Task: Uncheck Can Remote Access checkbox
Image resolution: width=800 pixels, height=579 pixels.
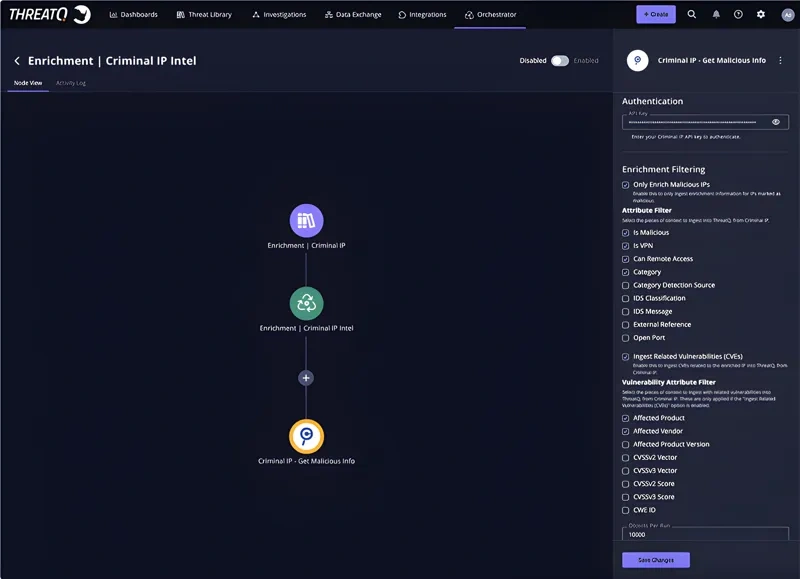Action: click(x=625, y=259)
